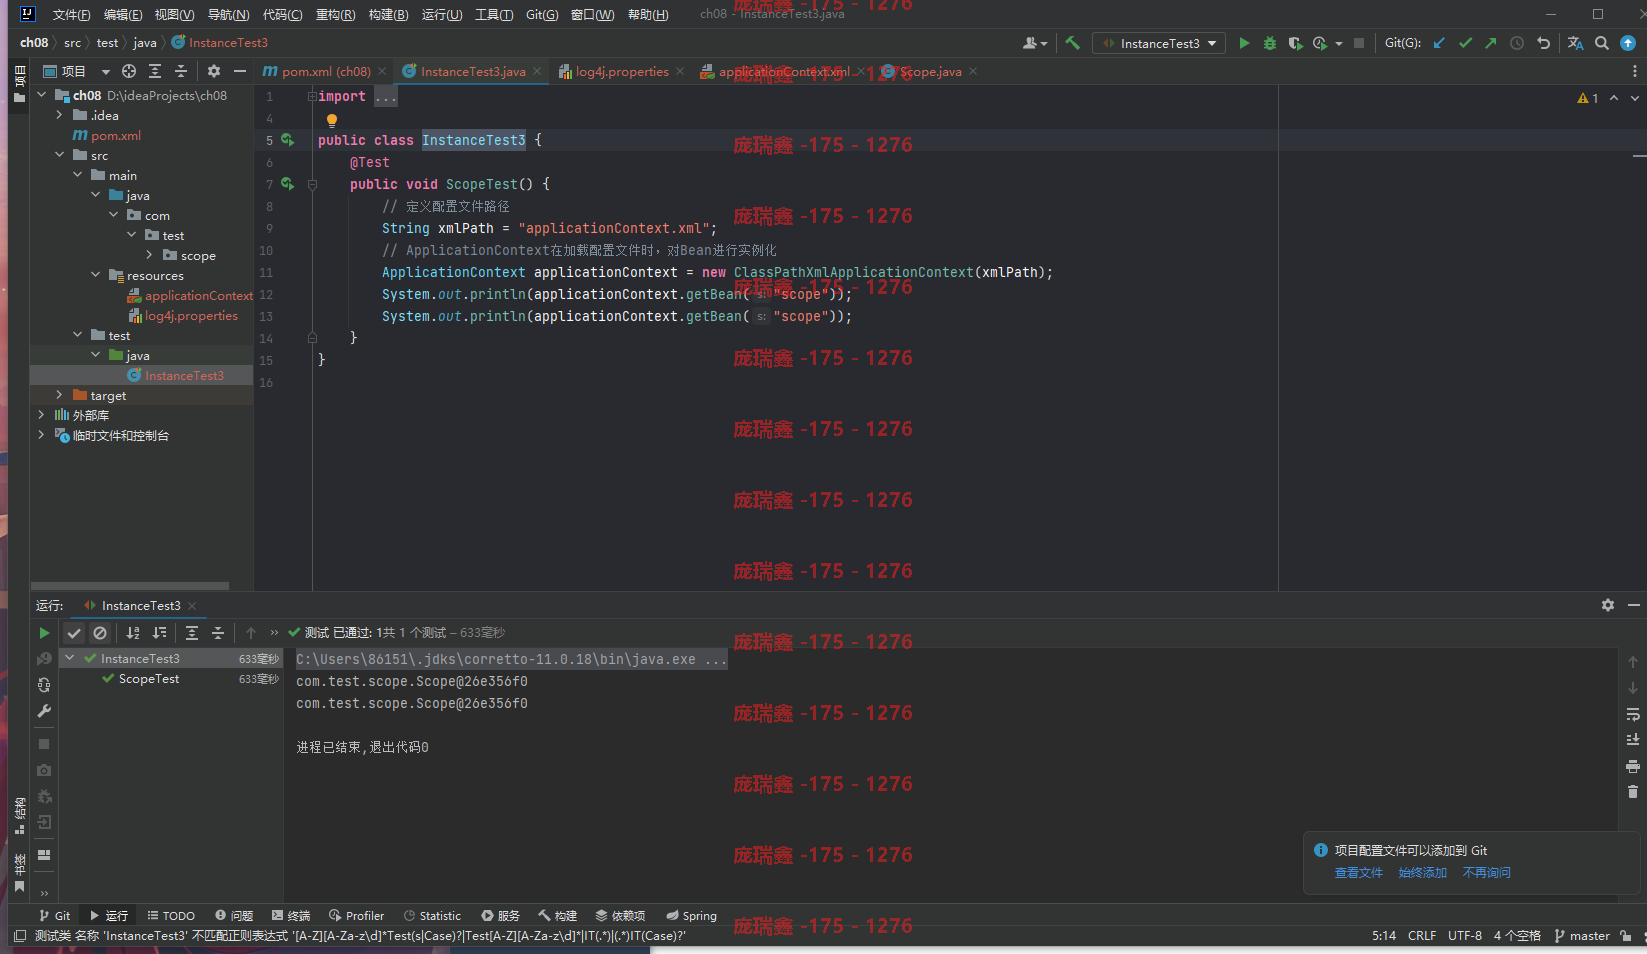Viewport: 1647px width, 954px height.
Task: Toggle show ignored tests button
Action: pos(100,633)
